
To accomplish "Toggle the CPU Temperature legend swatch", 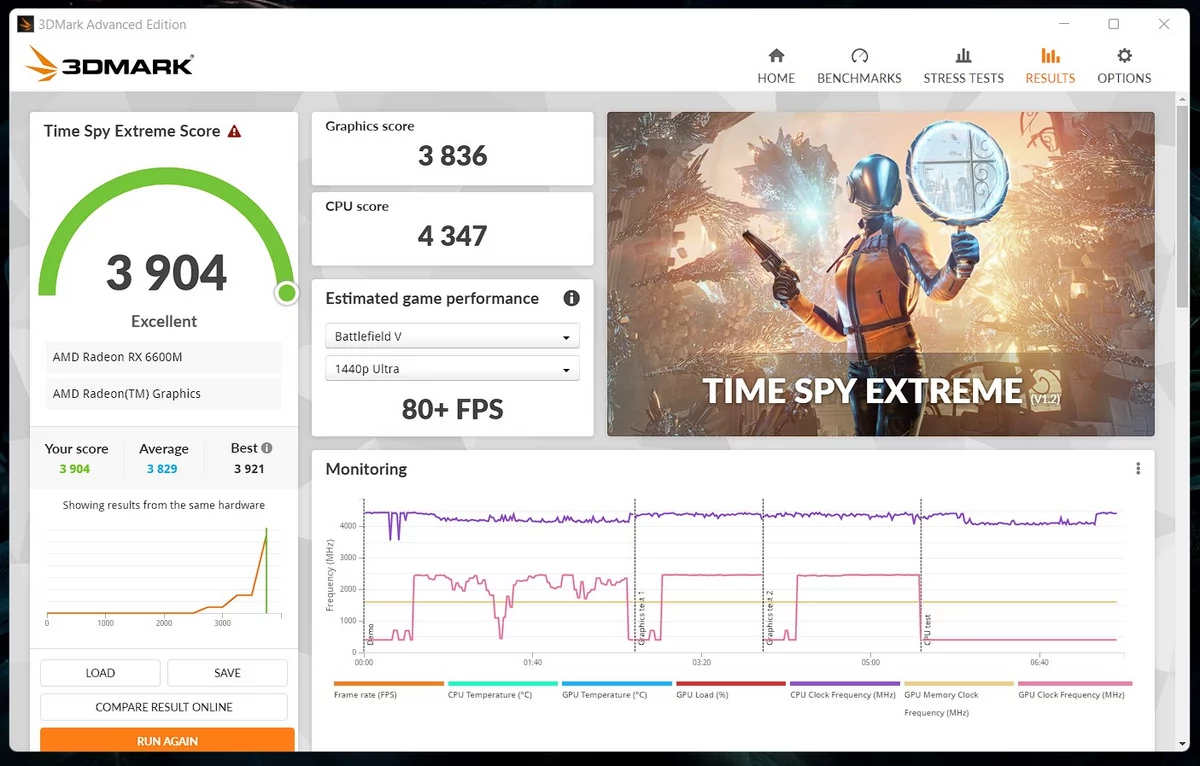I will (503, 684).
